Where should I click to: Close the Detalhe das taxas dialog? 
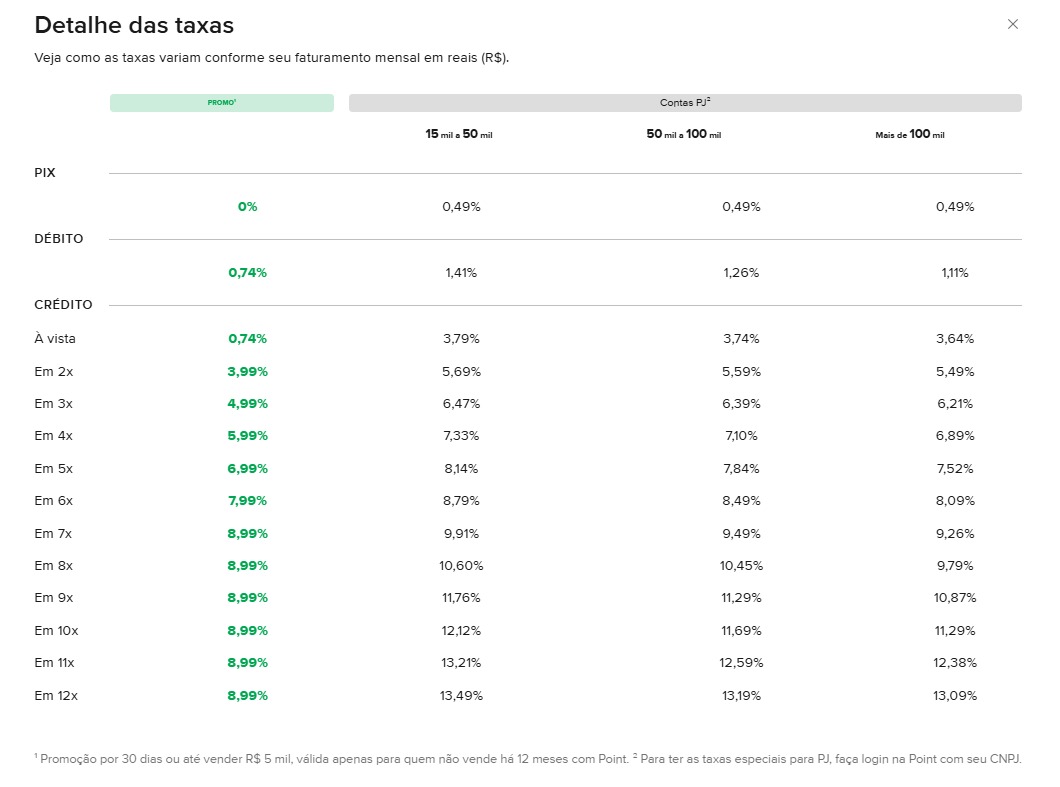click(x=1012, y=24)
